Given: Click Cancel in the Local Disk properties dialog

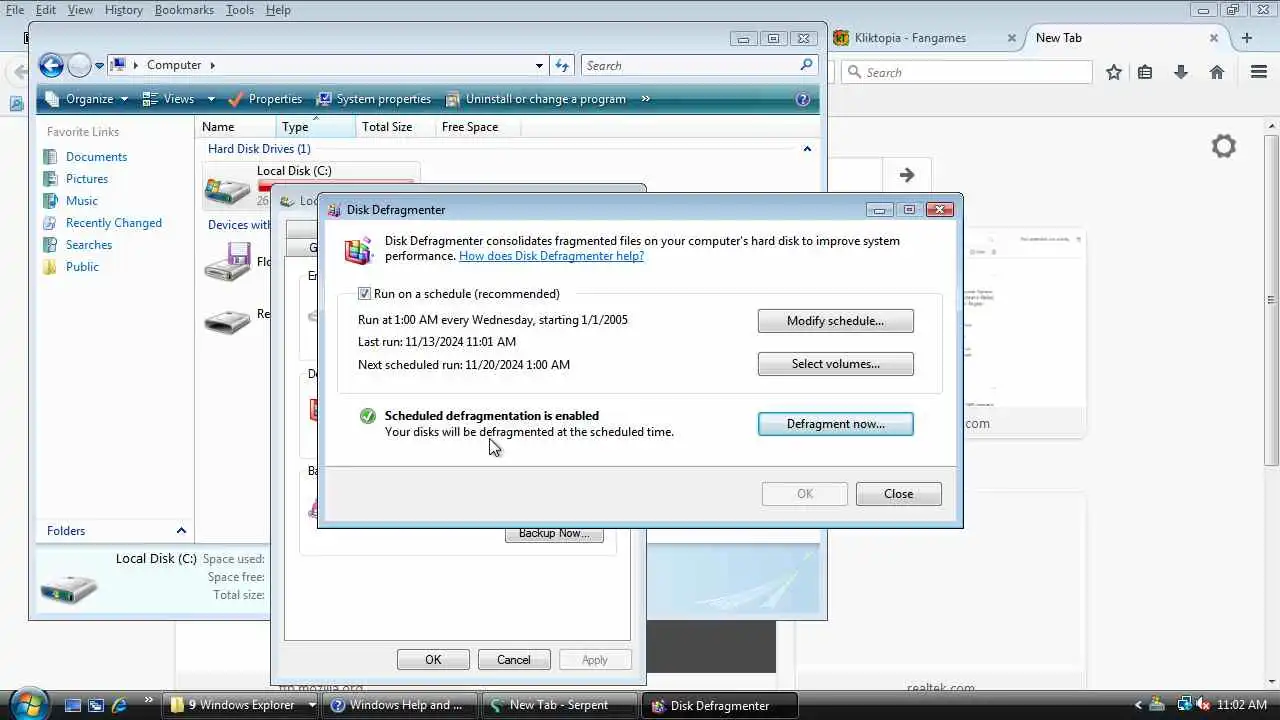Looking at the screenshot, I should coord(514,660).
